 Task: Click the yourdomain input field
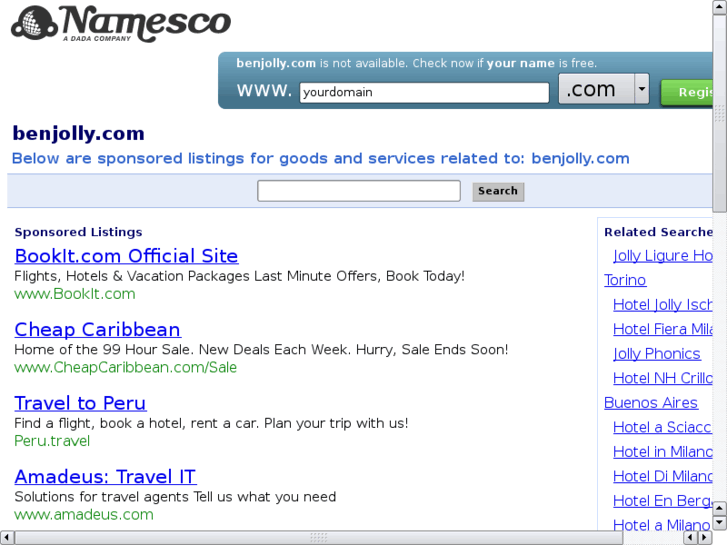[x=424, y=92]
